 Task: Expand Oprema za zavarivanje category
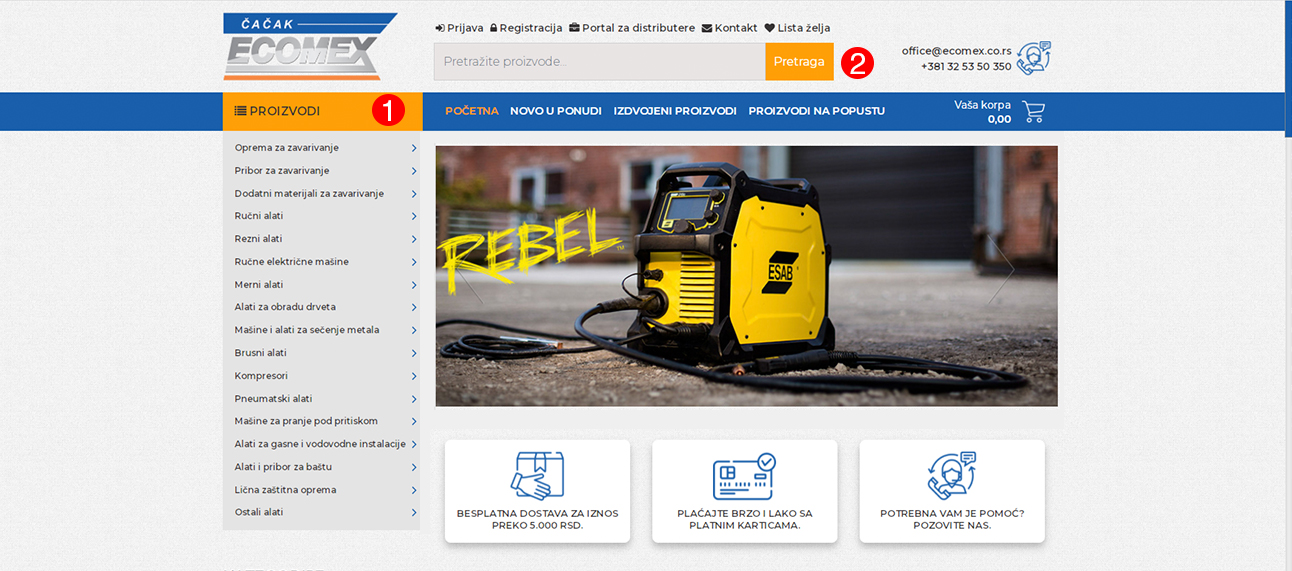322,148
